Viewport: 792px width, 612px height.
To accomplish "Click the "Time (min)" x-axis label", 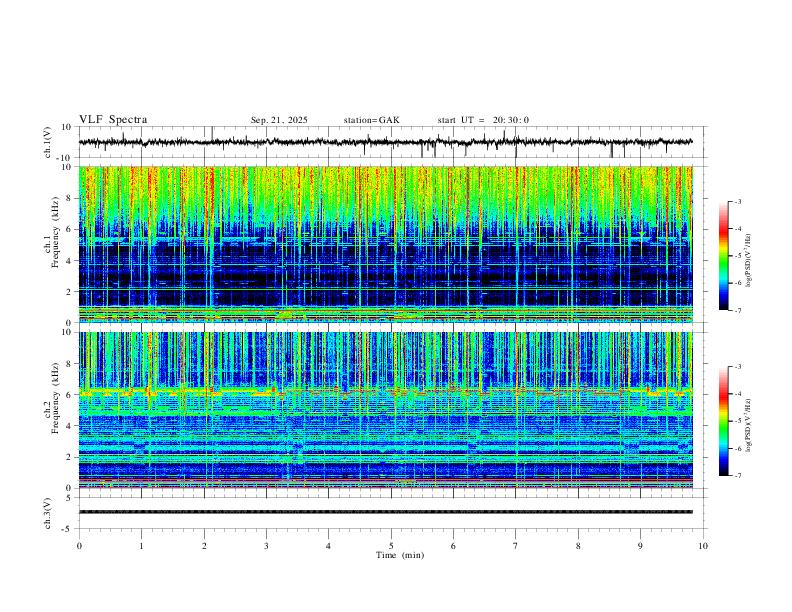I will [x=400, y=555].
